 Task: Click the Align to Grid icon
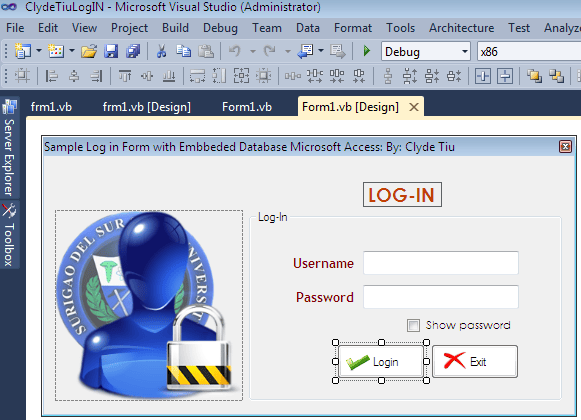coord(22,76)
